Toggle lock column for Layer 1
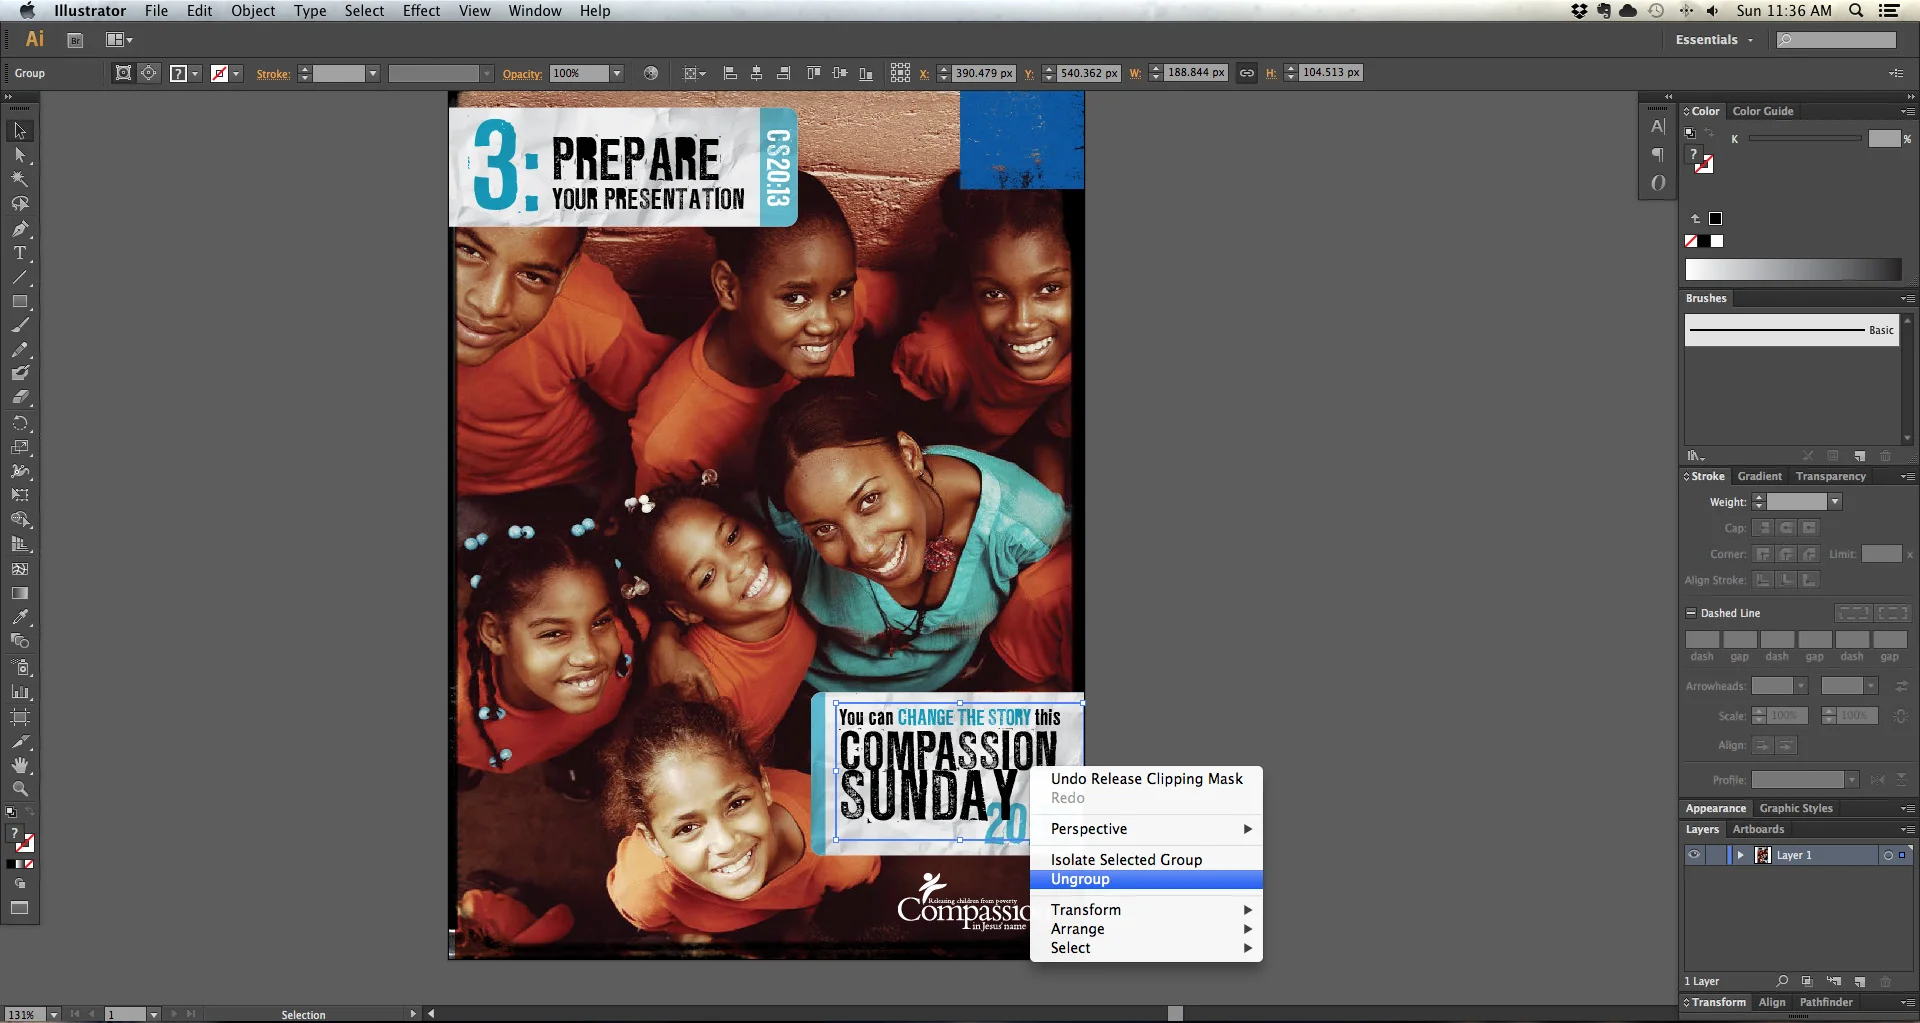1920x1023 pixels. [x=1716, y=855]
